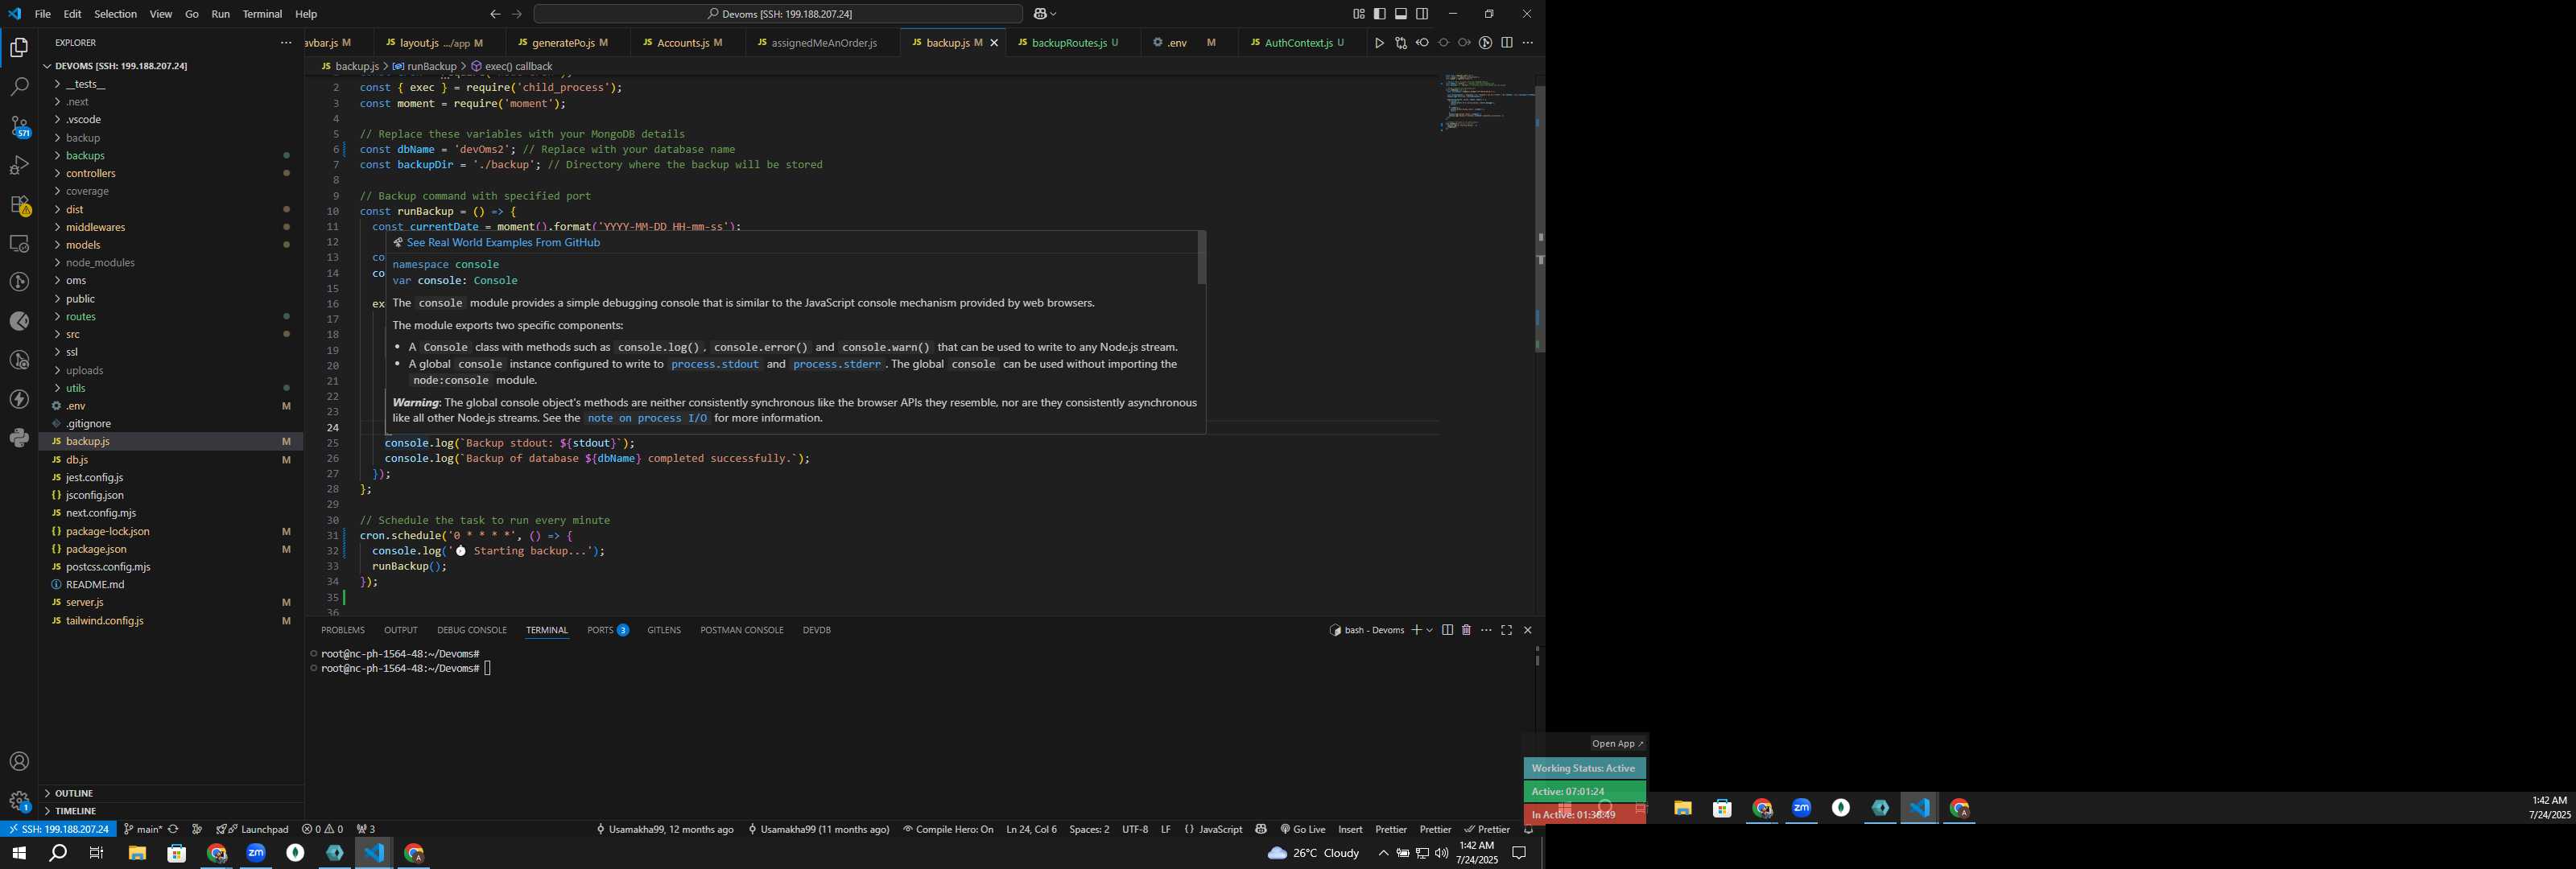Image resolution: width=2576 pixels, height=869 pixels.
Task: Click the Run Code play icon
Action: pyautogui.click(x=1379, y=43)
